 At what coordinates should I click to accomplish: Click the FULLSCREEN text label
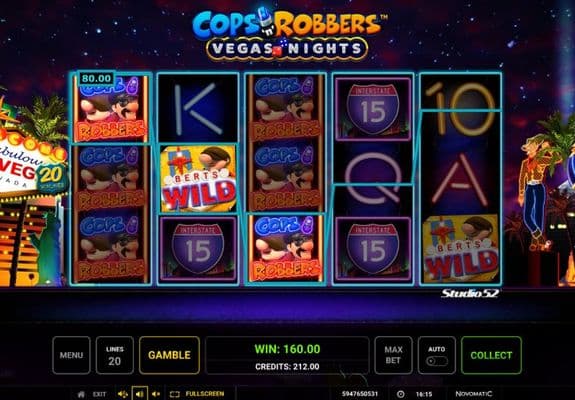point(205,394)
